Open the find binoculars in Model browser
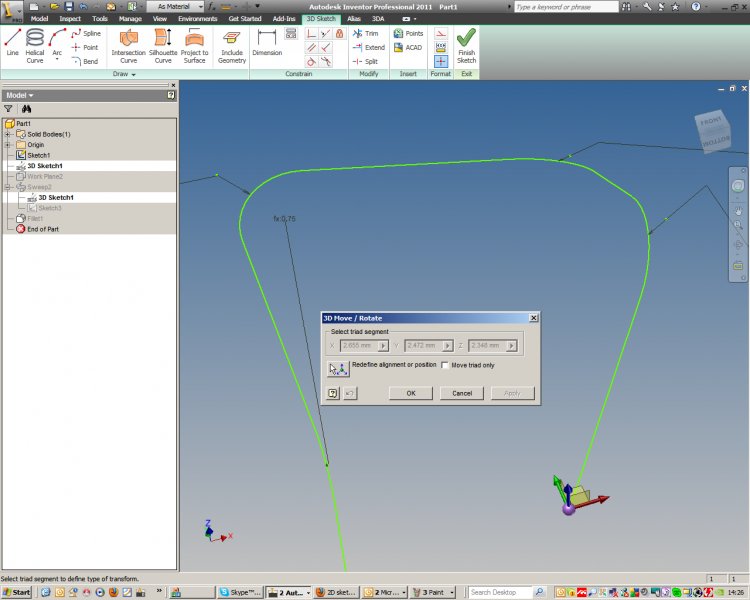Screen dimensions: 750x600 (27, 108)
